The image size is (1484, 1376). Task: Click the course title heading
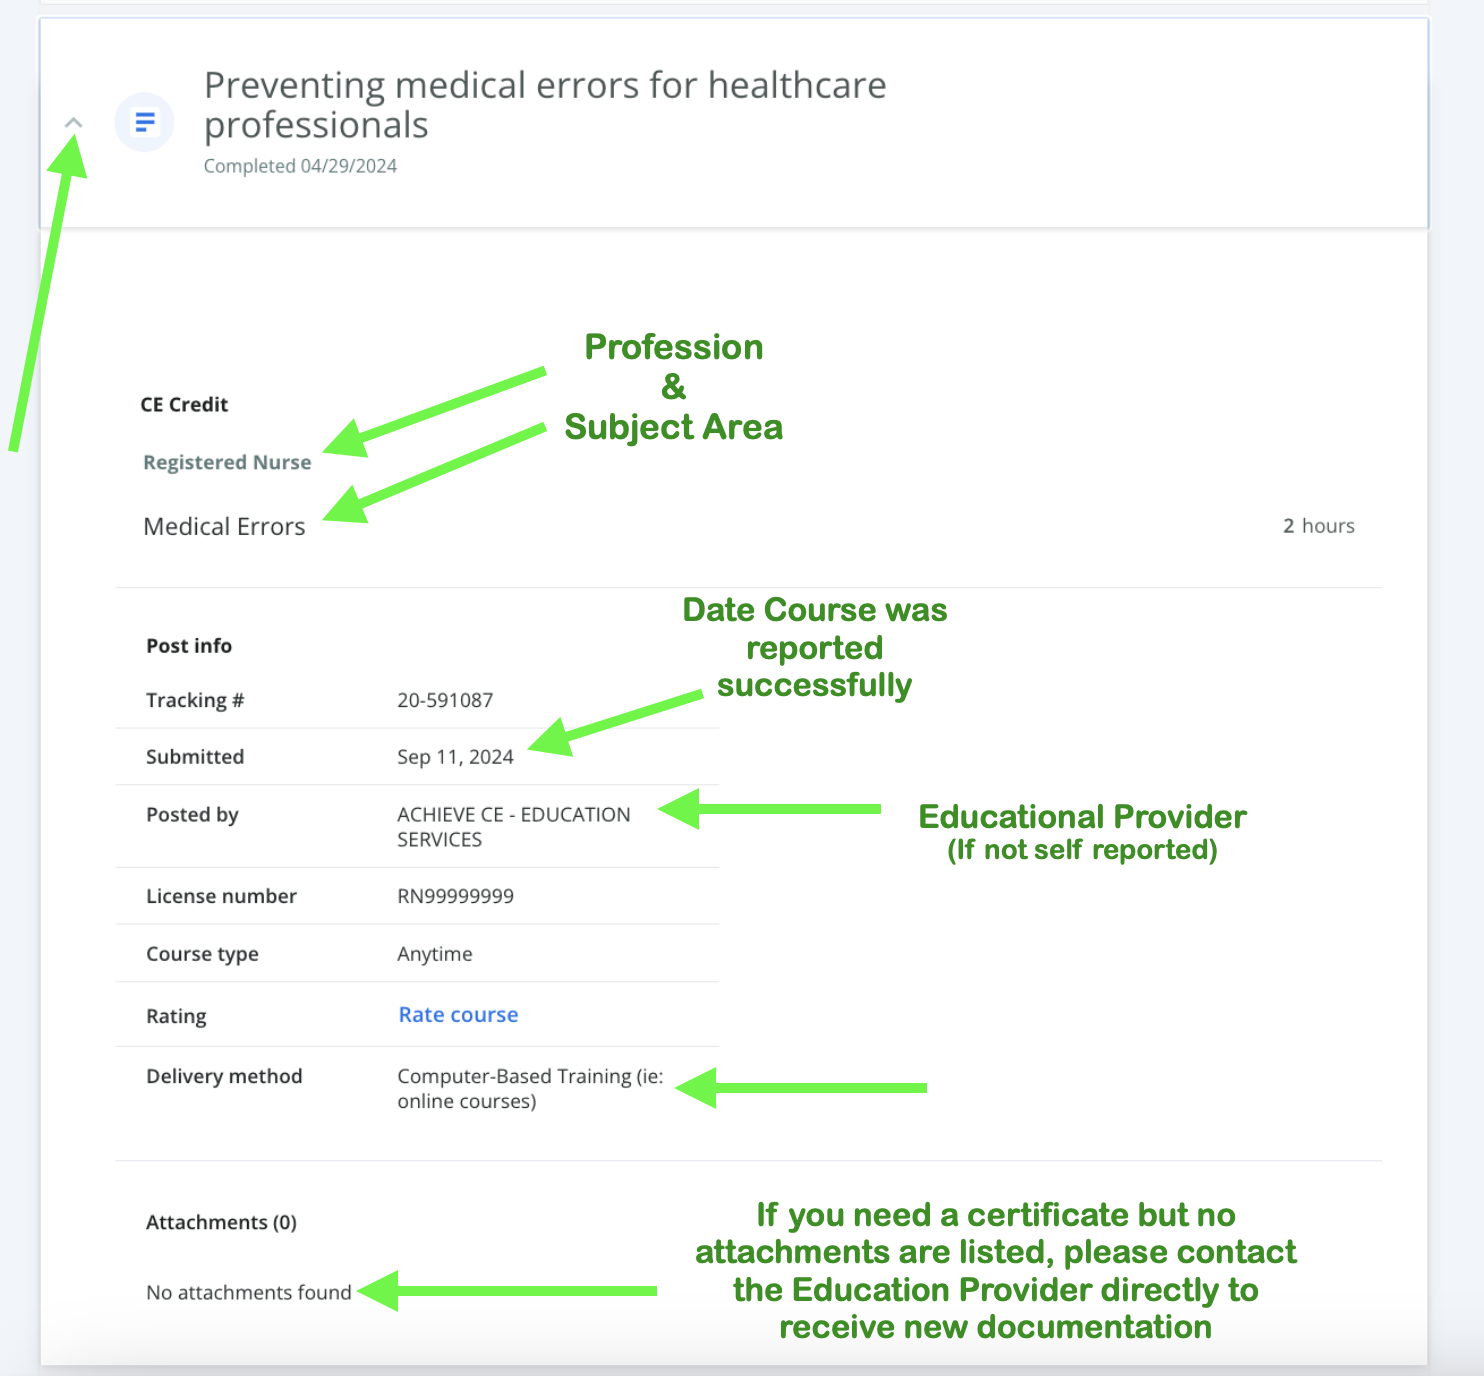(x=545, y=105)
